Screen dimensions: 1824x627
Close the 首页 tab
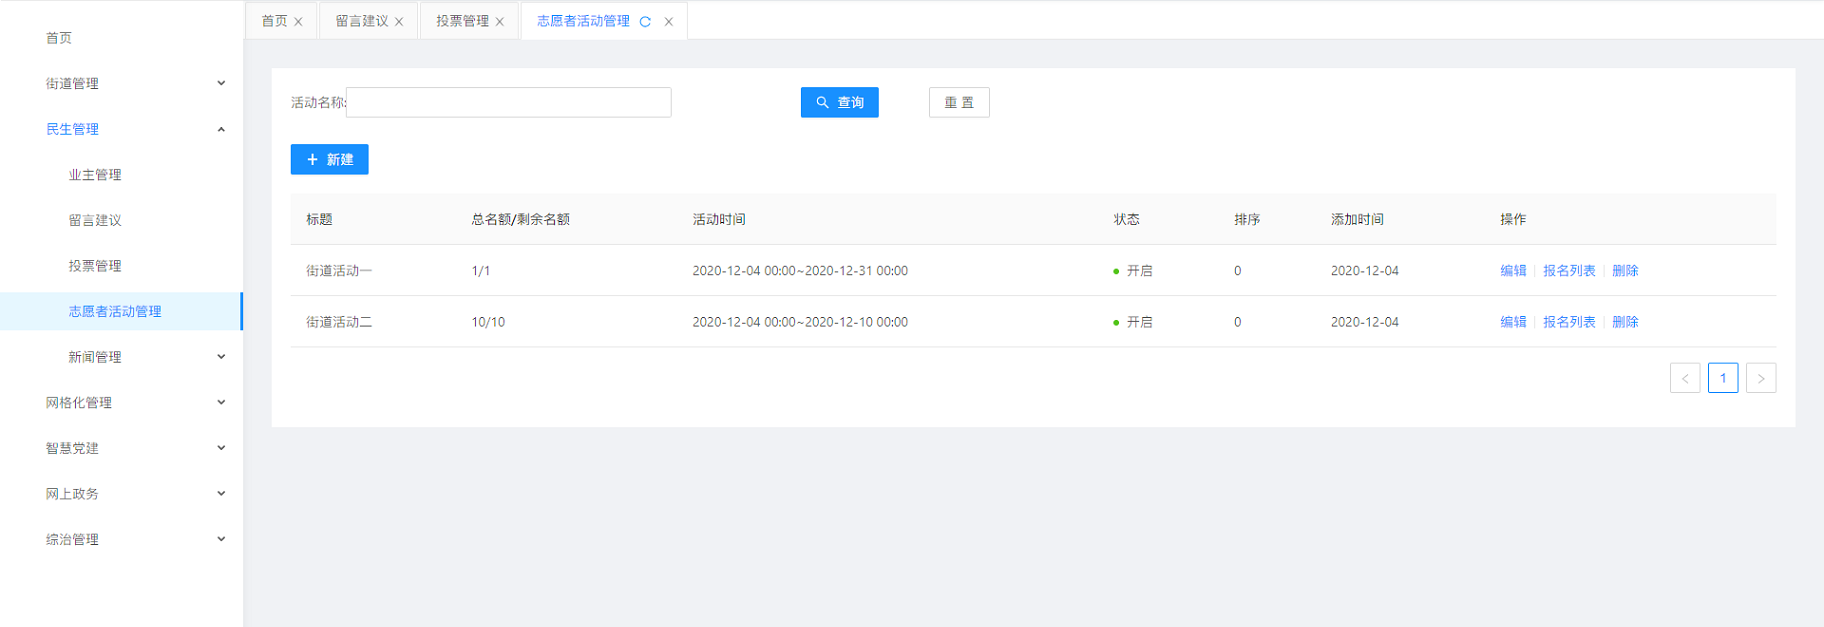point(298,21)
